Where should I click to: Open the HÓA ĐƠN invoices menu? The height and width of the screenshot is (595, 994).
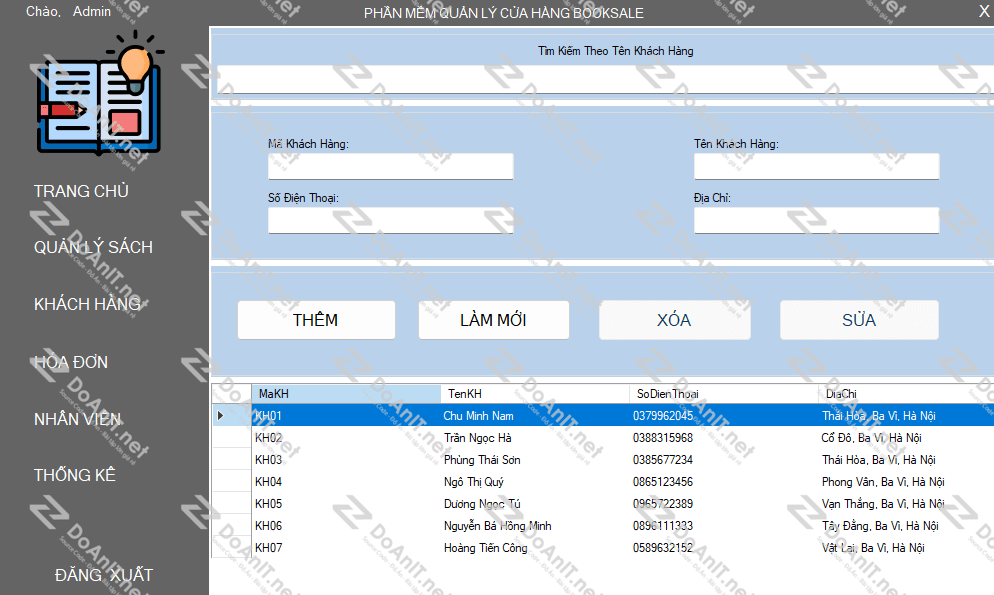coord(71,362)
